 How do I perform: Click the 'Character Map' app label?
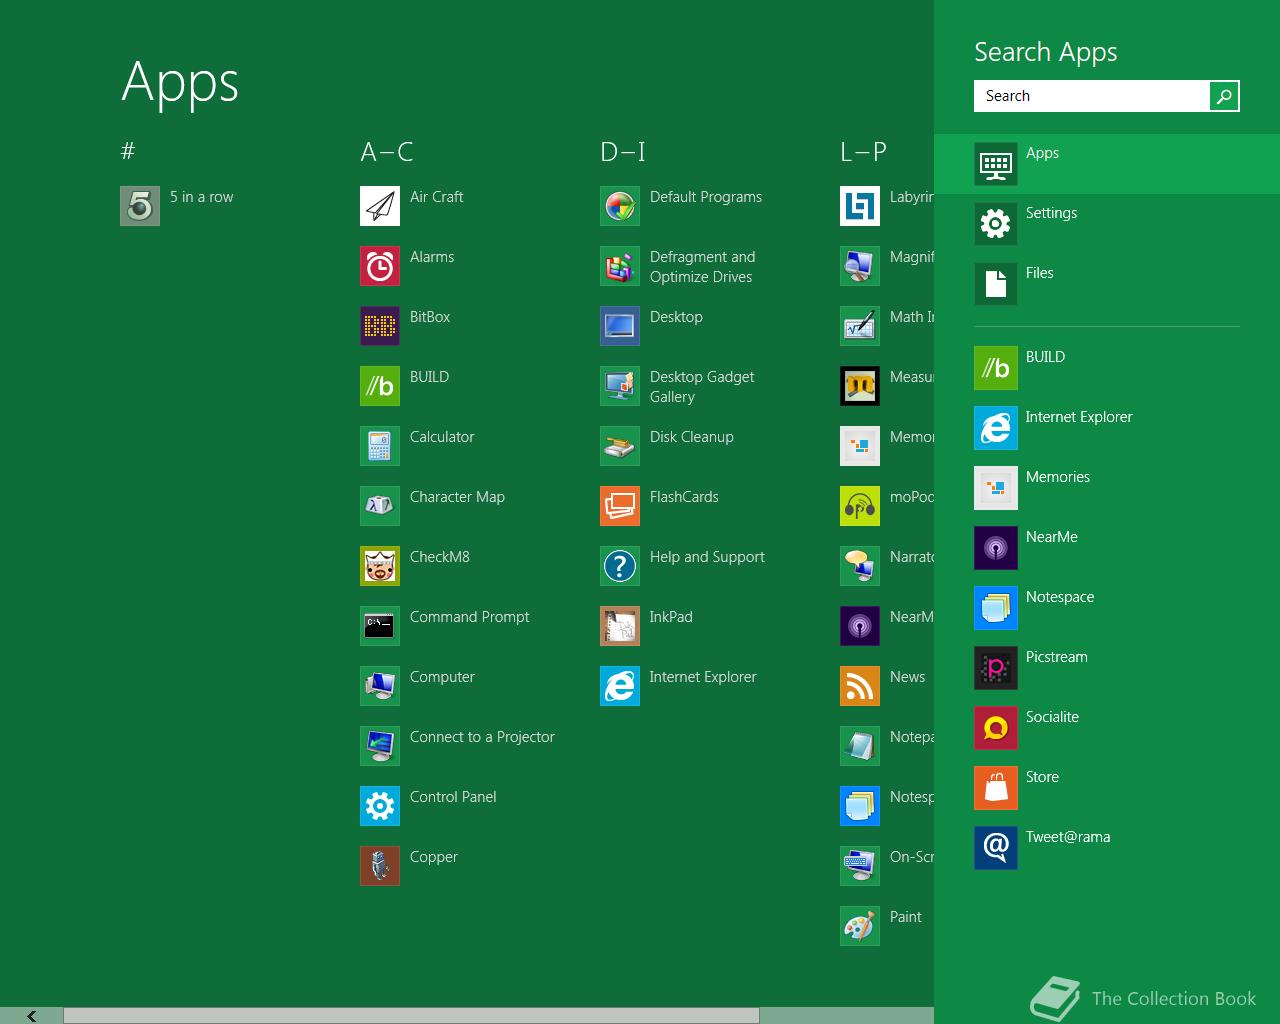pyautogui.click(x=457, y=497)
